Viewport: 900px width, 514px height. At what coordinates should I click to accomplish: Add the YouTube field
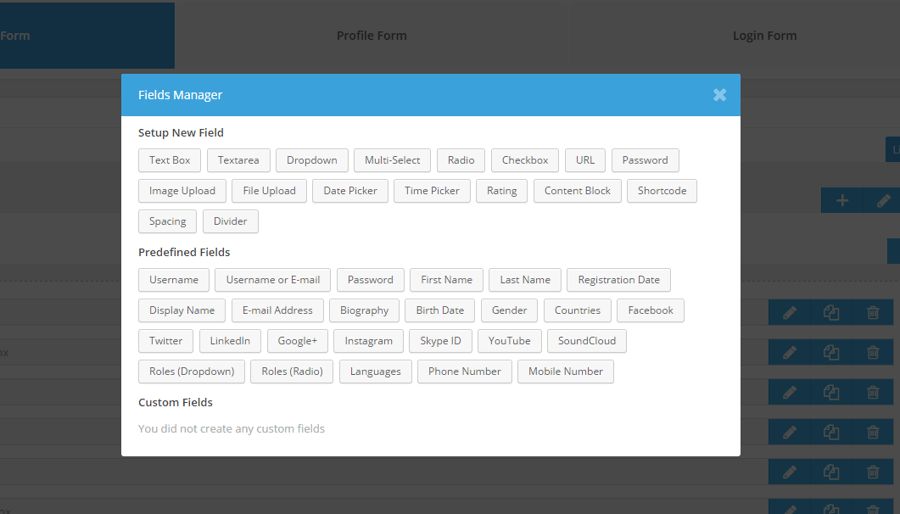509,341
